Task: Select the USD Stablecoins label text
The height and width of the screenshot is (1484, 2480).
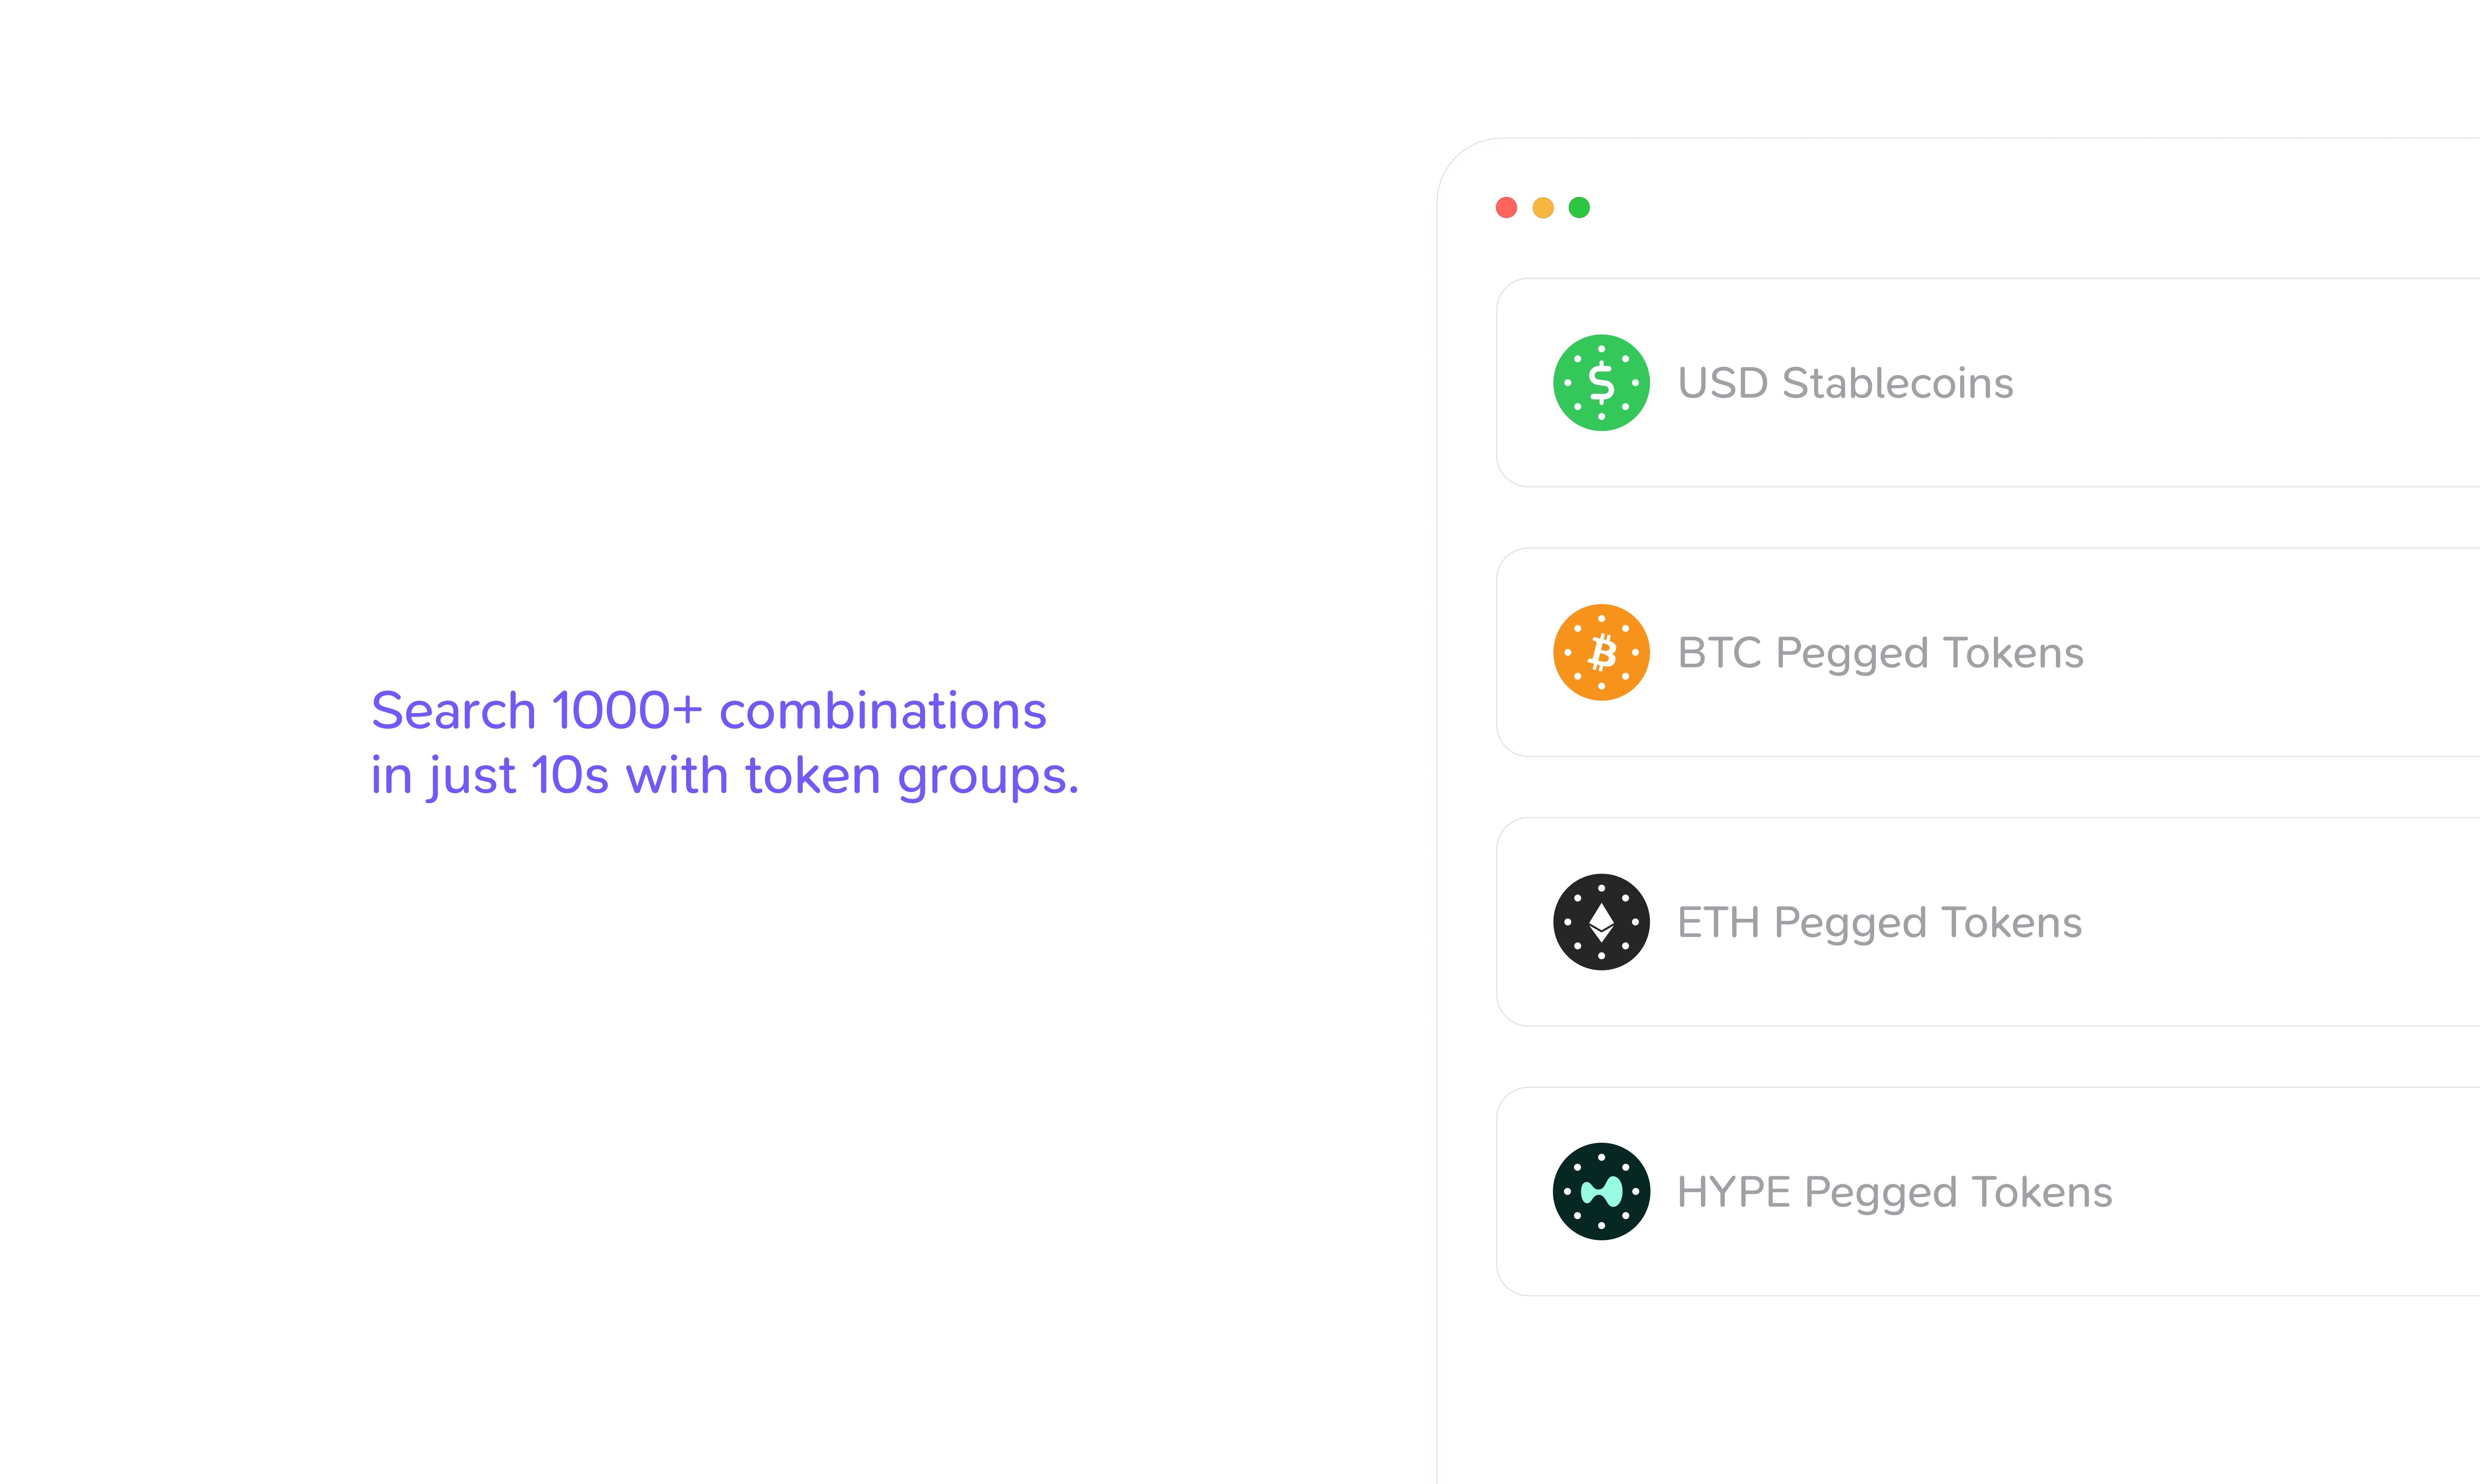Action: [1845, 383]
